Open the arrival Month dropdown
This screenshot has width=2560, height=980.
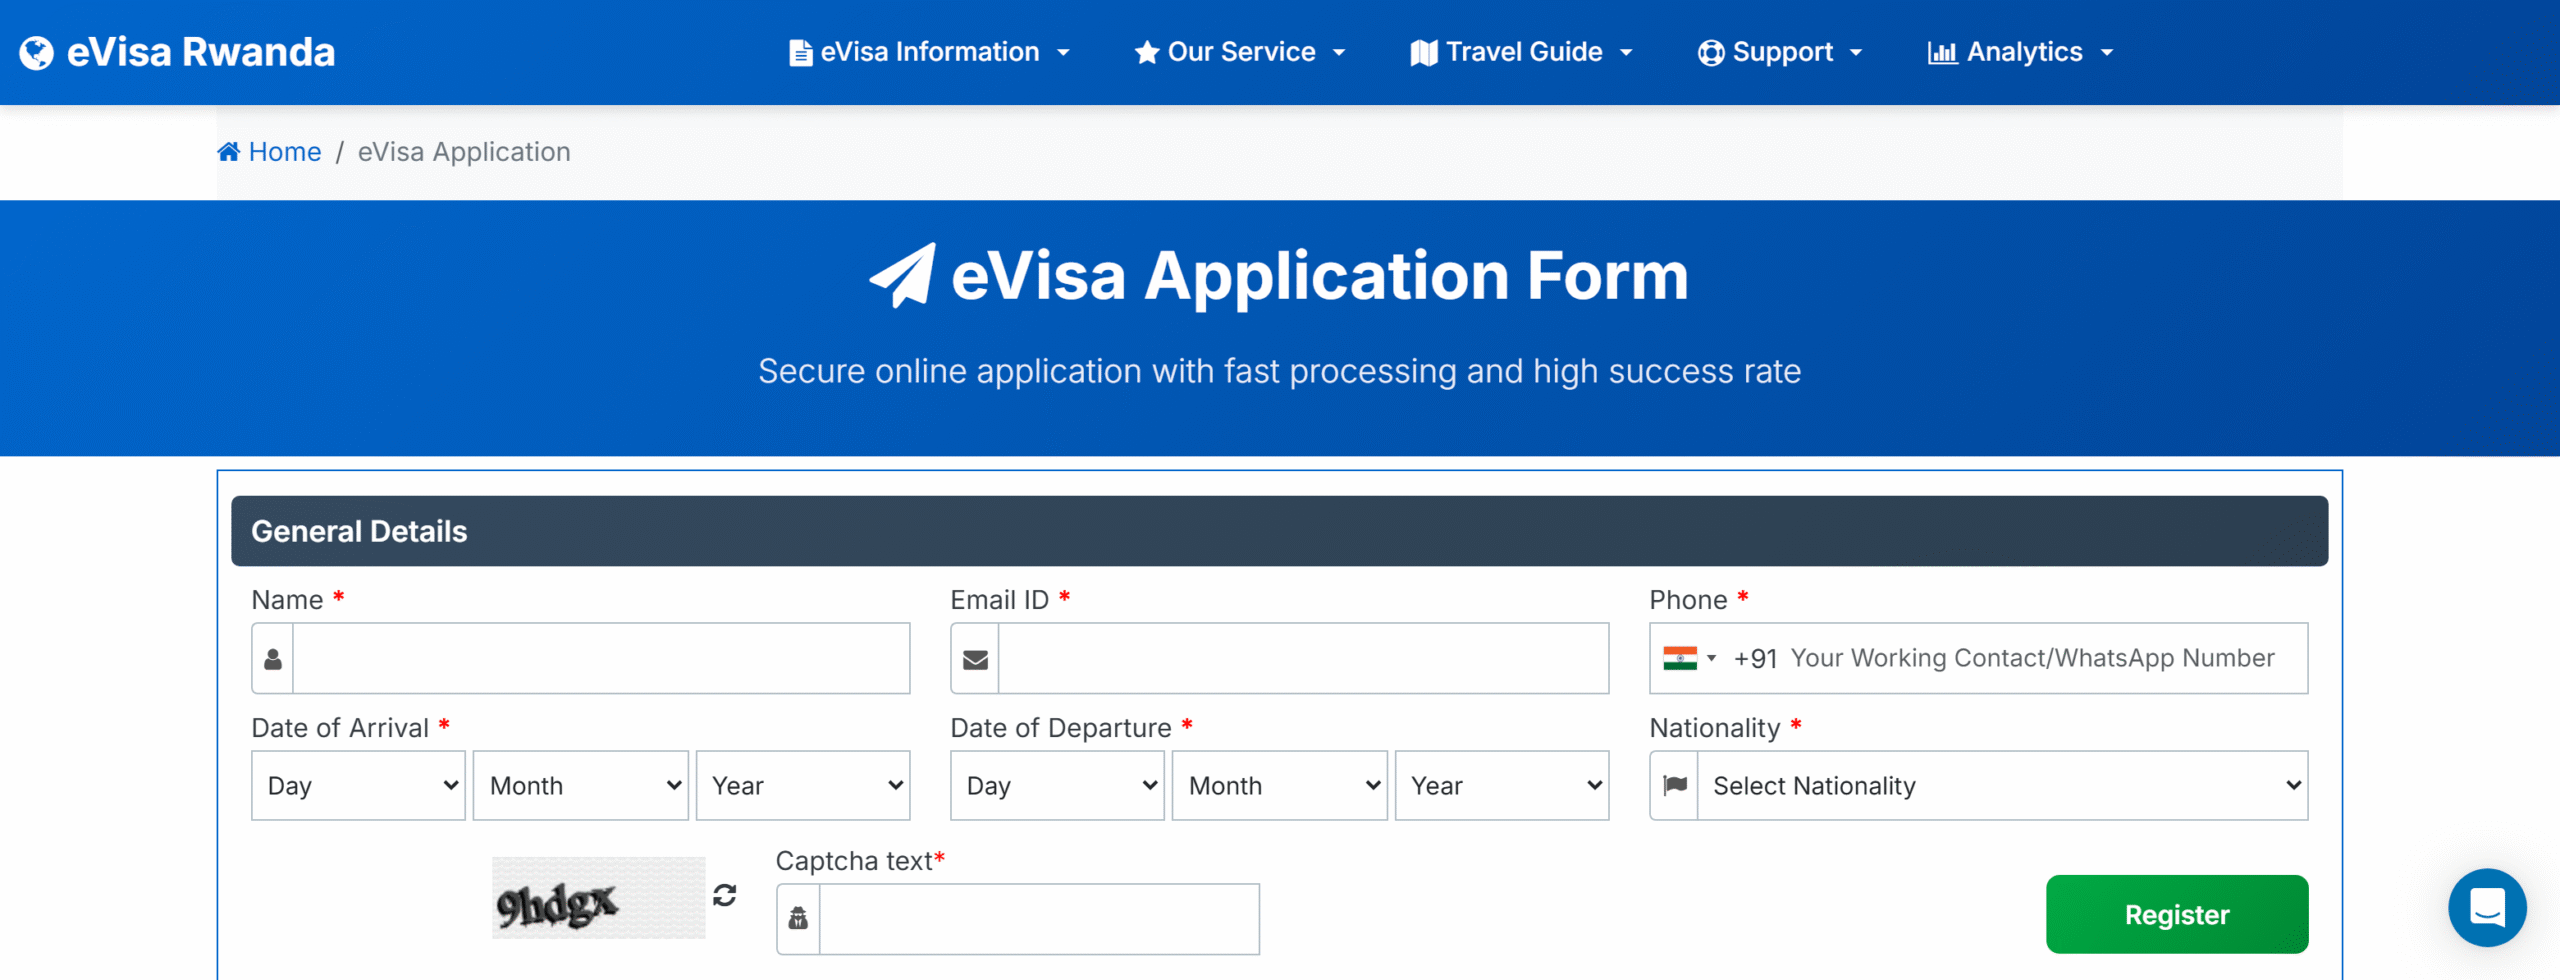click(x=580, y=786)
